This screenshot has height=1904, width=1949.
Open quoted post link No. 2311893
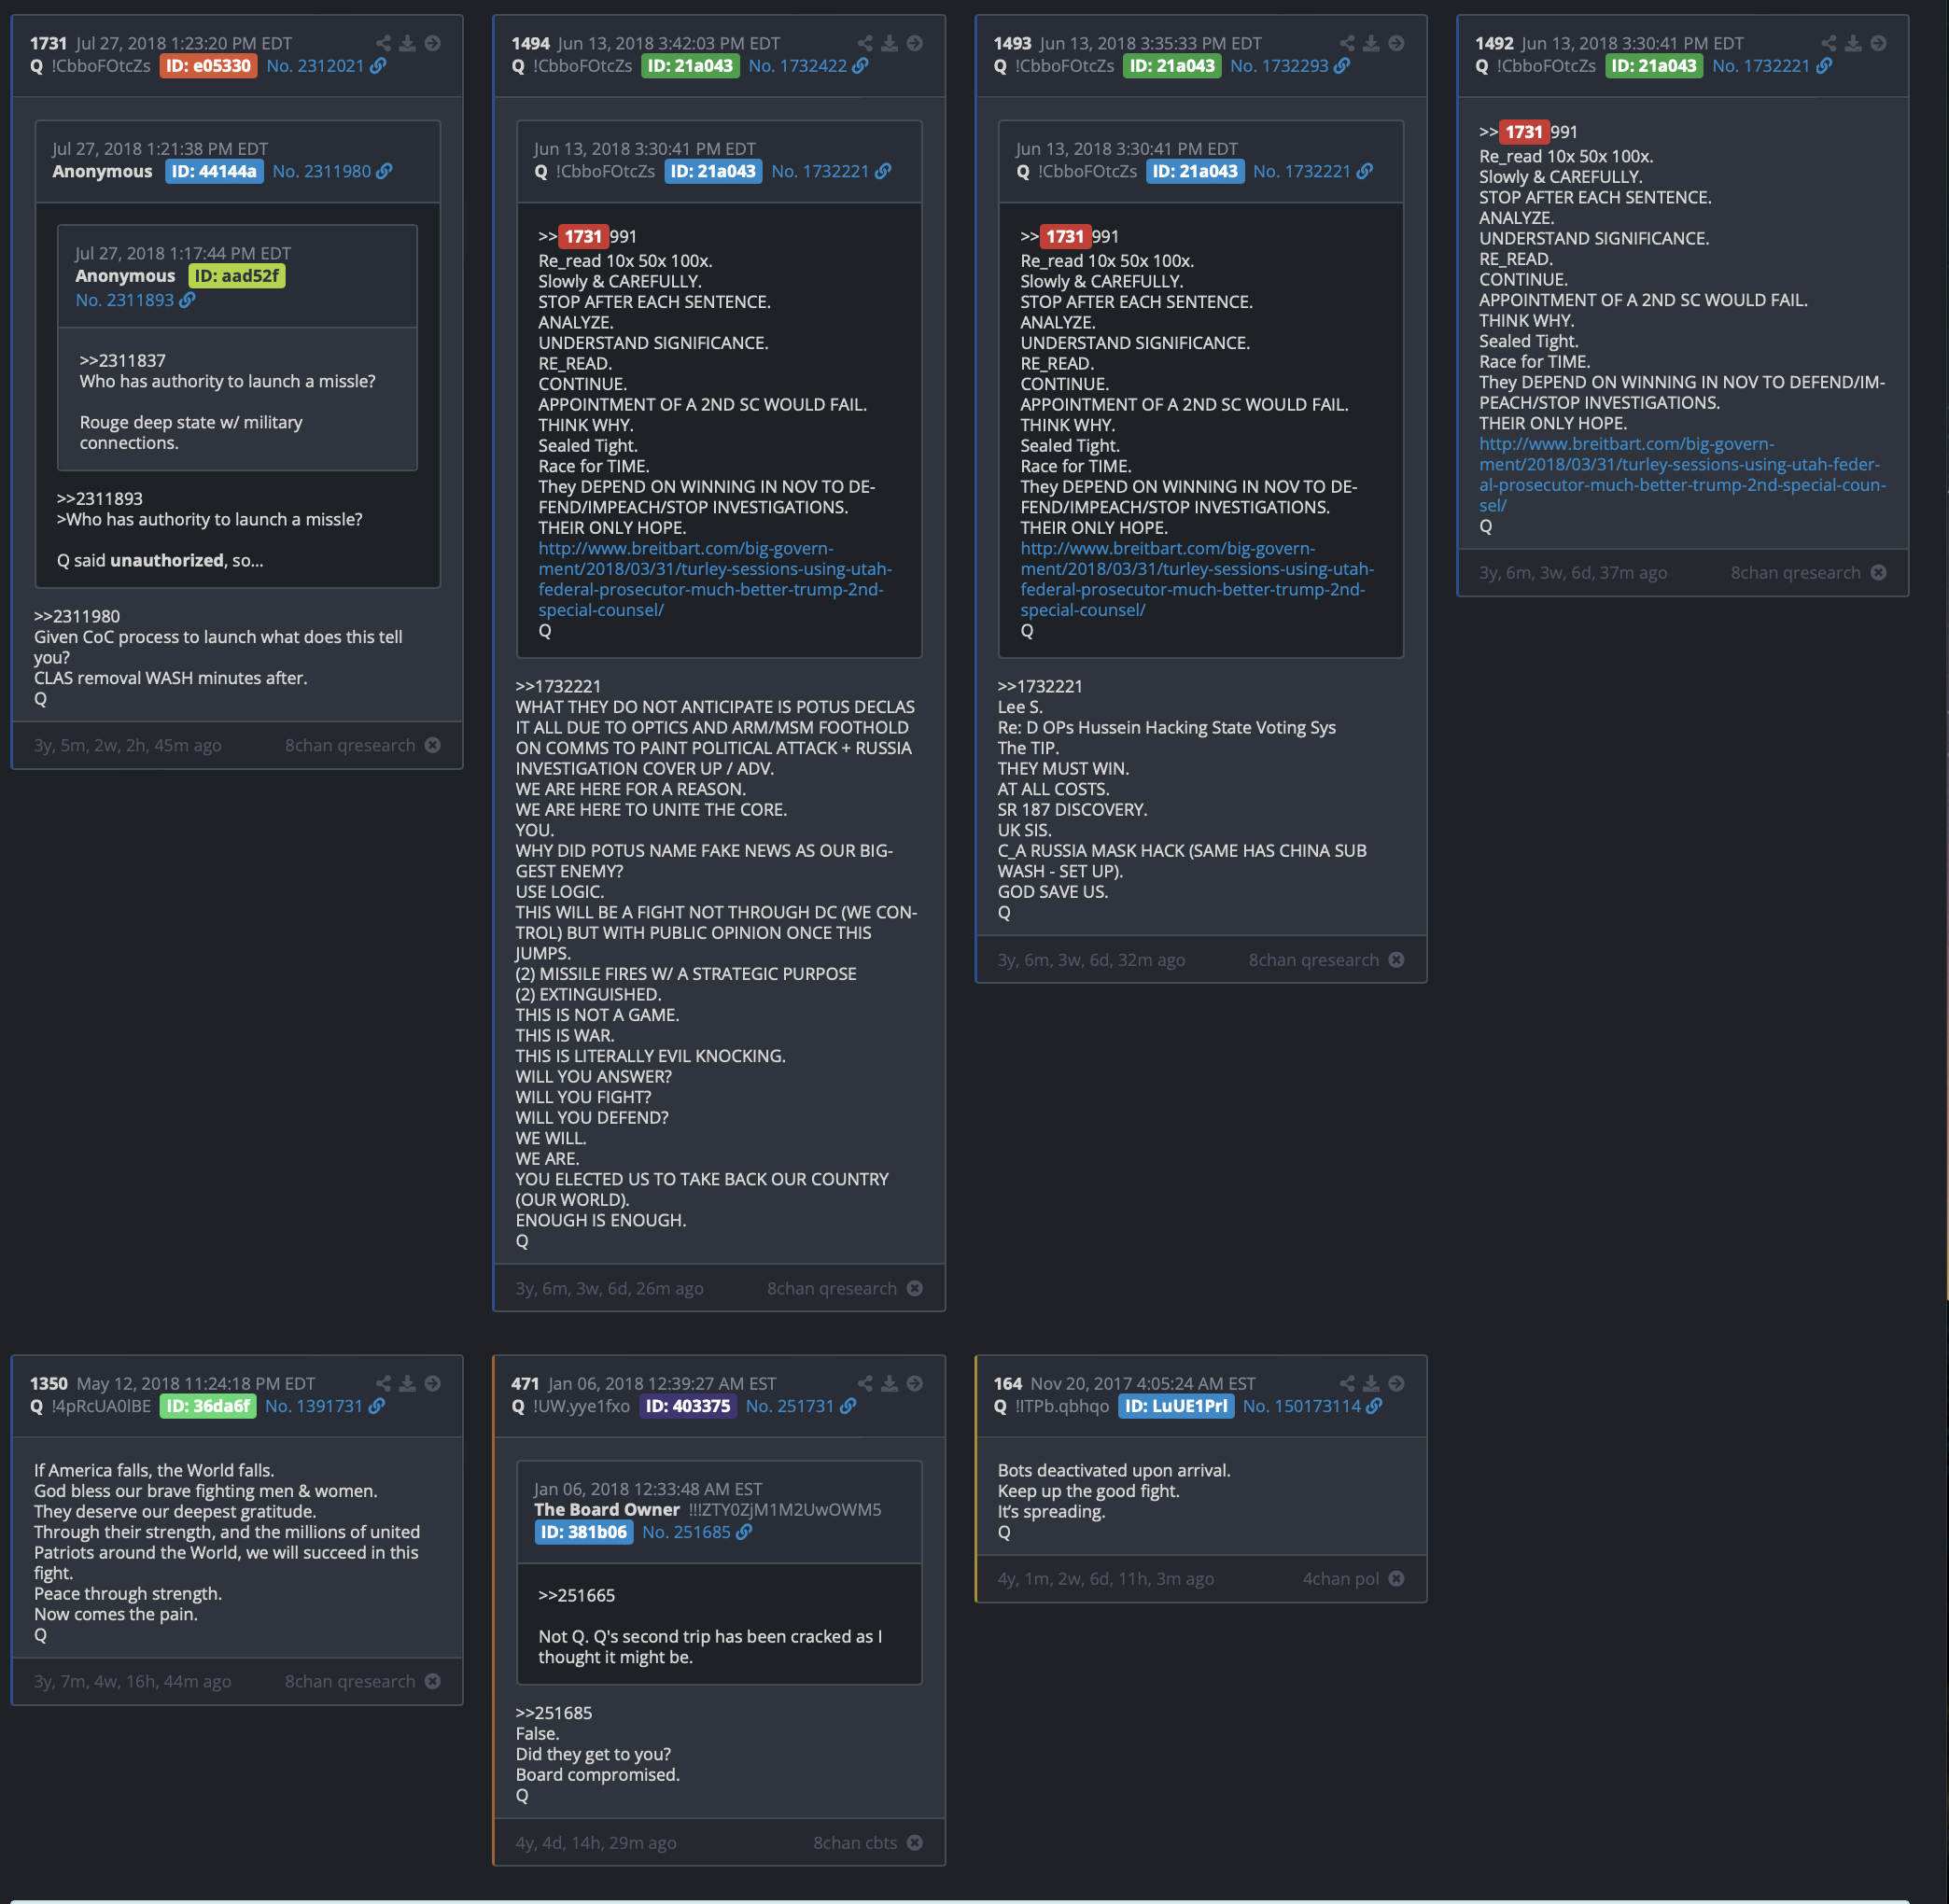point(125,300)
